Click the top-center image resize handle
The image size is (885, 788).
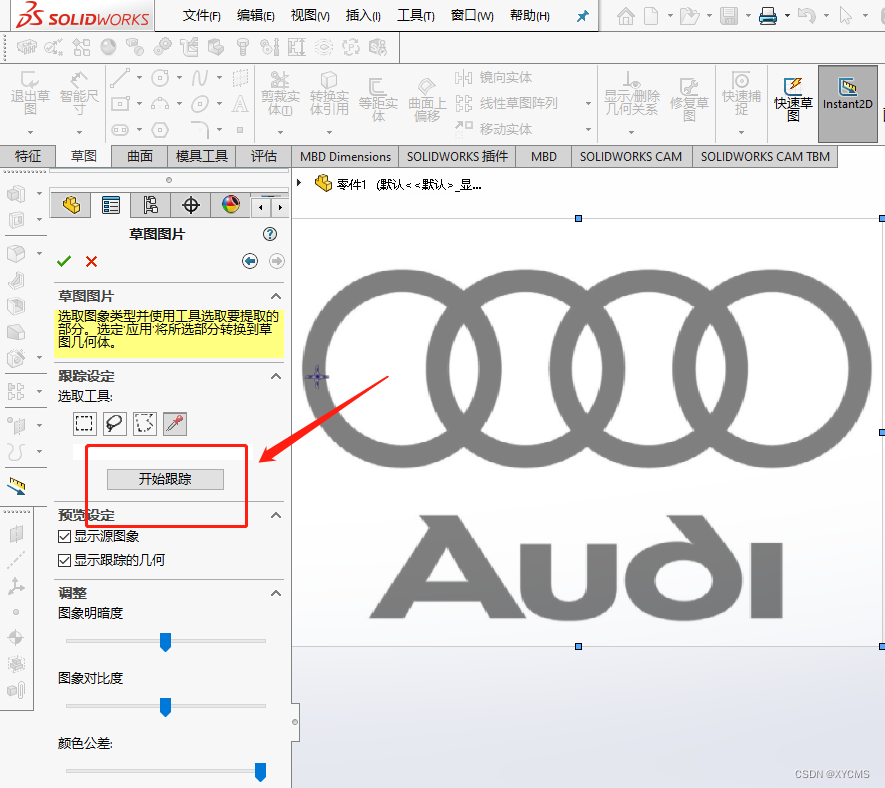click(579, 218)
